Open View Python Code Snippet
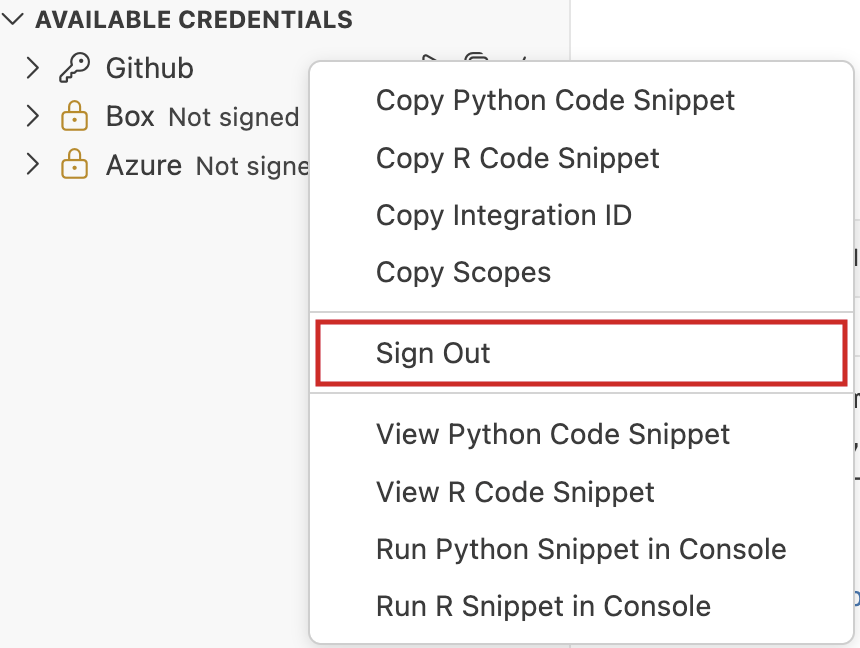 pos(552,434)
